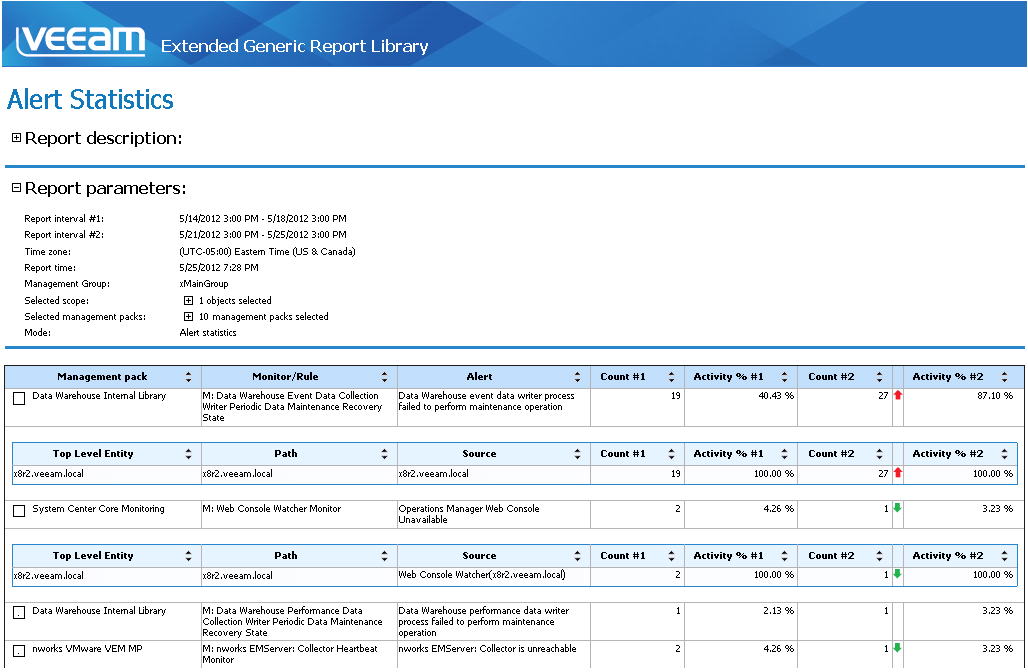Sort Activity % #1 in Web Console Watcher detail table

coord(784,556)
